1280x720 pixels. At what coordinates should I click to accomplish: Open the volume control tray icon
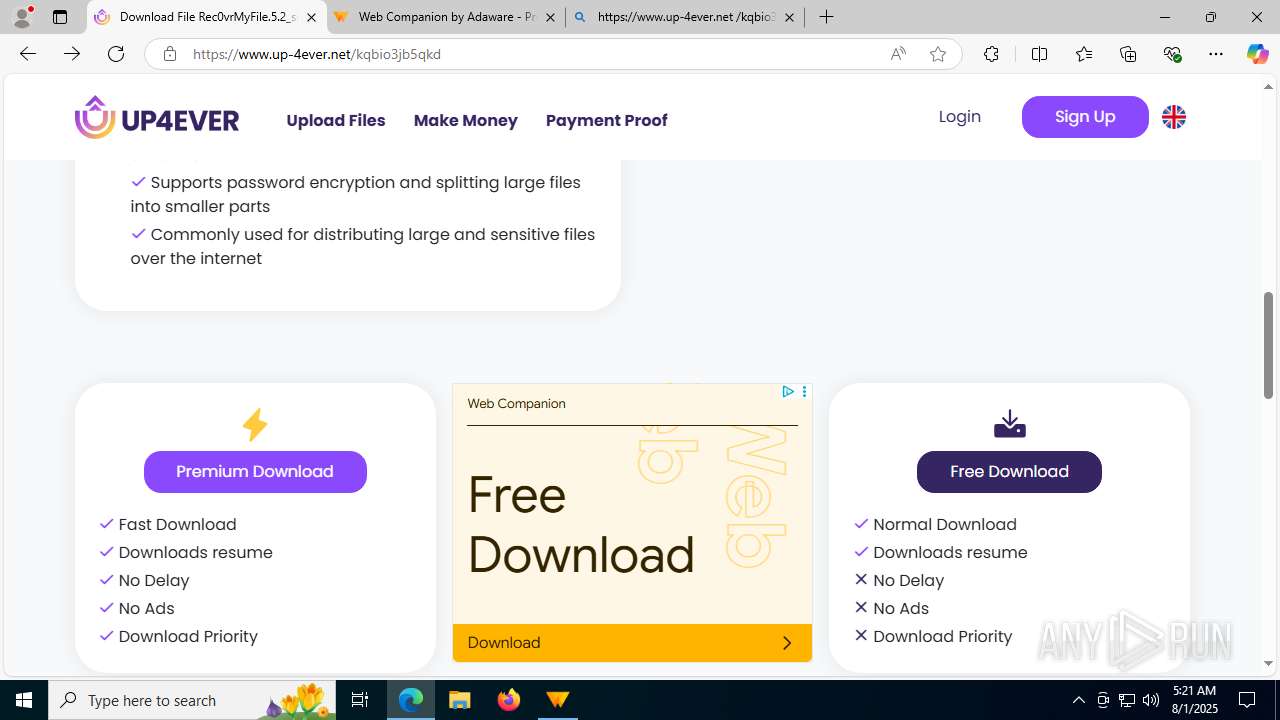click(1150, 700)
